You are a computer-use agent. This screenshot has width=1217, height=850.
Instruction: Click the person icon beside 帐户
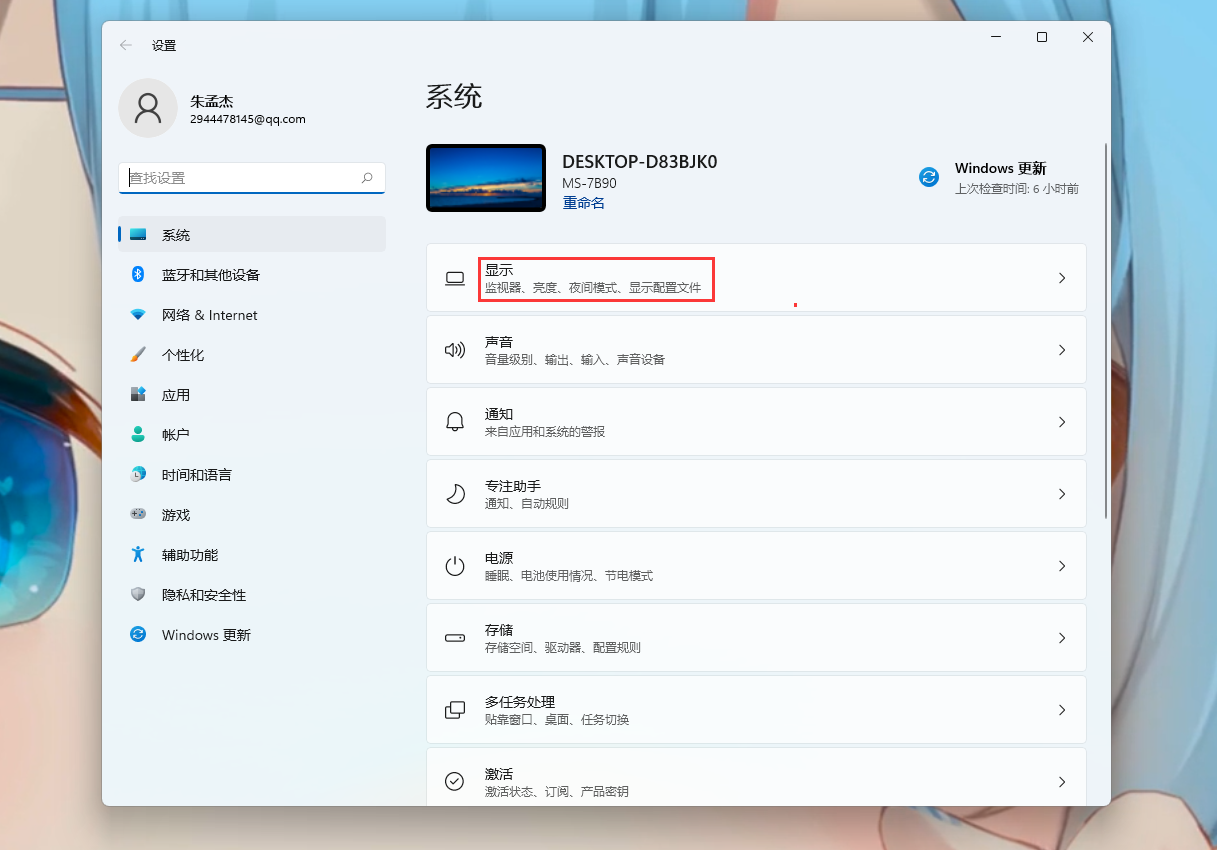click(138, 435)
